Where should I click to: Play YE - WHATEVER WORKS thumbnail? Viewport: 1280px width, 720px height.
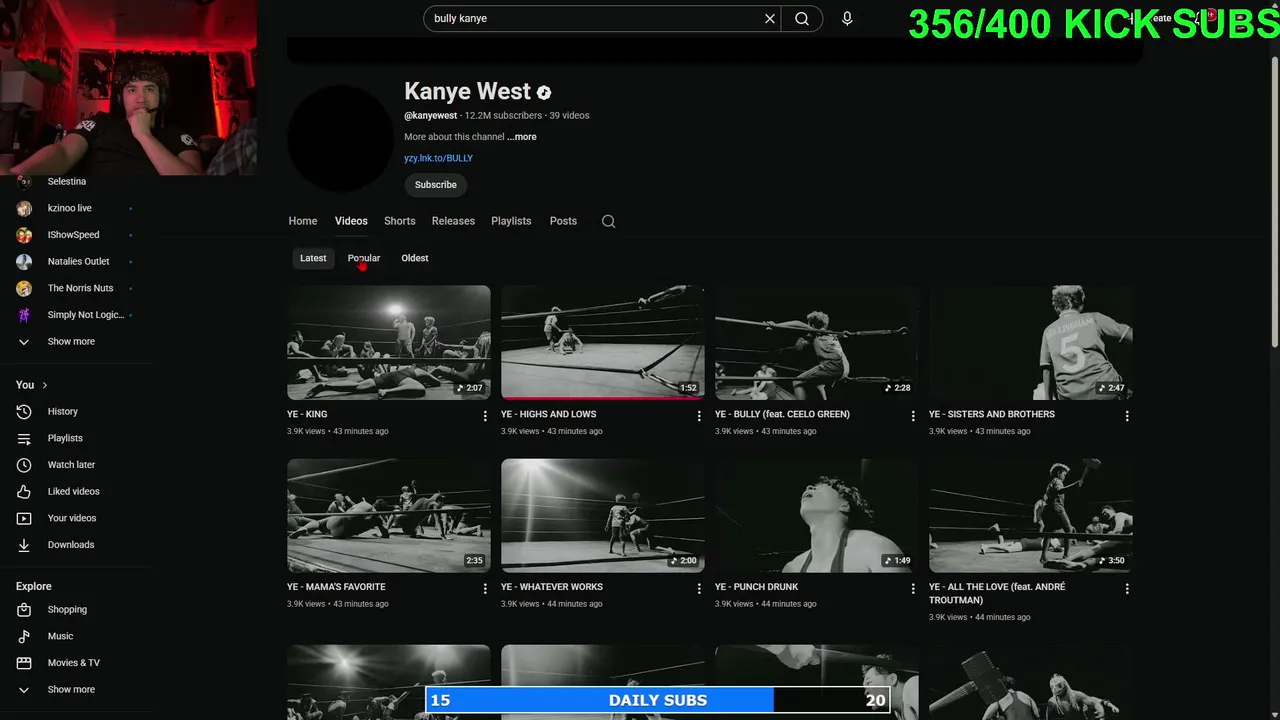tap(602, 515)
